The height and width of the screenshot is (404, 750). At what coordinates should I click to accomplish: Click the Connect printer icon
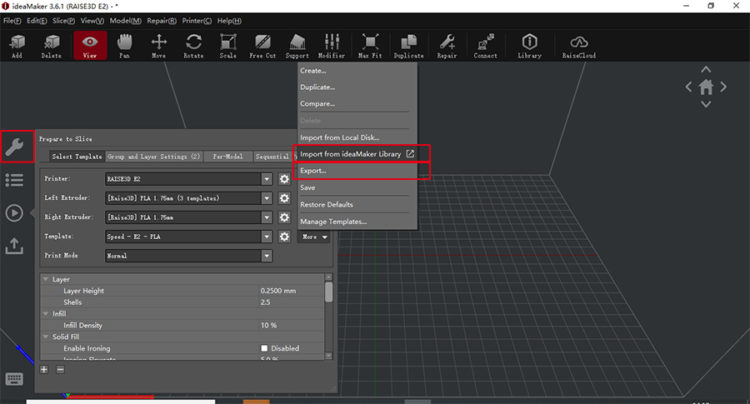coord(485,46)
